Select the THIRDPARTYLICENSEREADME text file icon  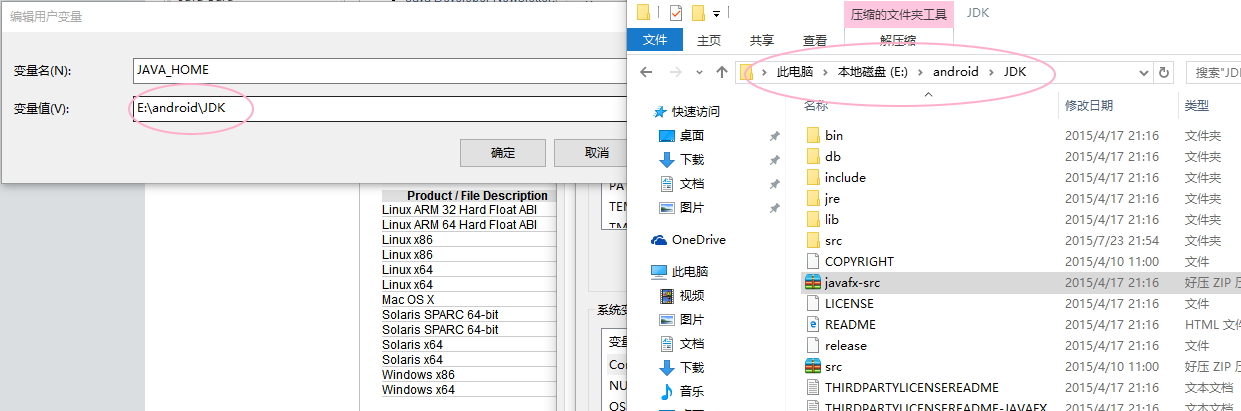[x=812, y=387]
